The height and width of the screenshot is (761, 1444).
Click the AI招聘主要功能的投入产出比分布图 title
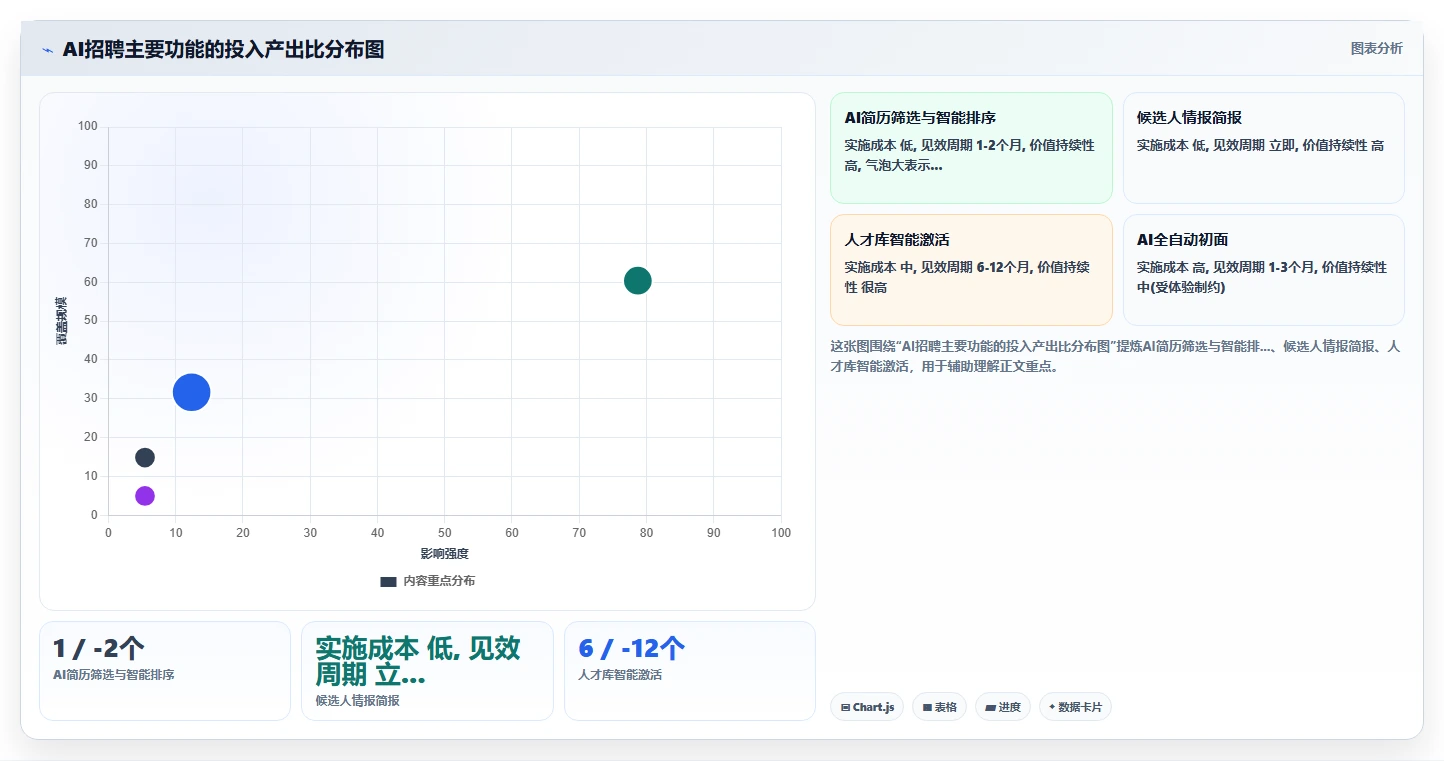click(x=223, y=49)
